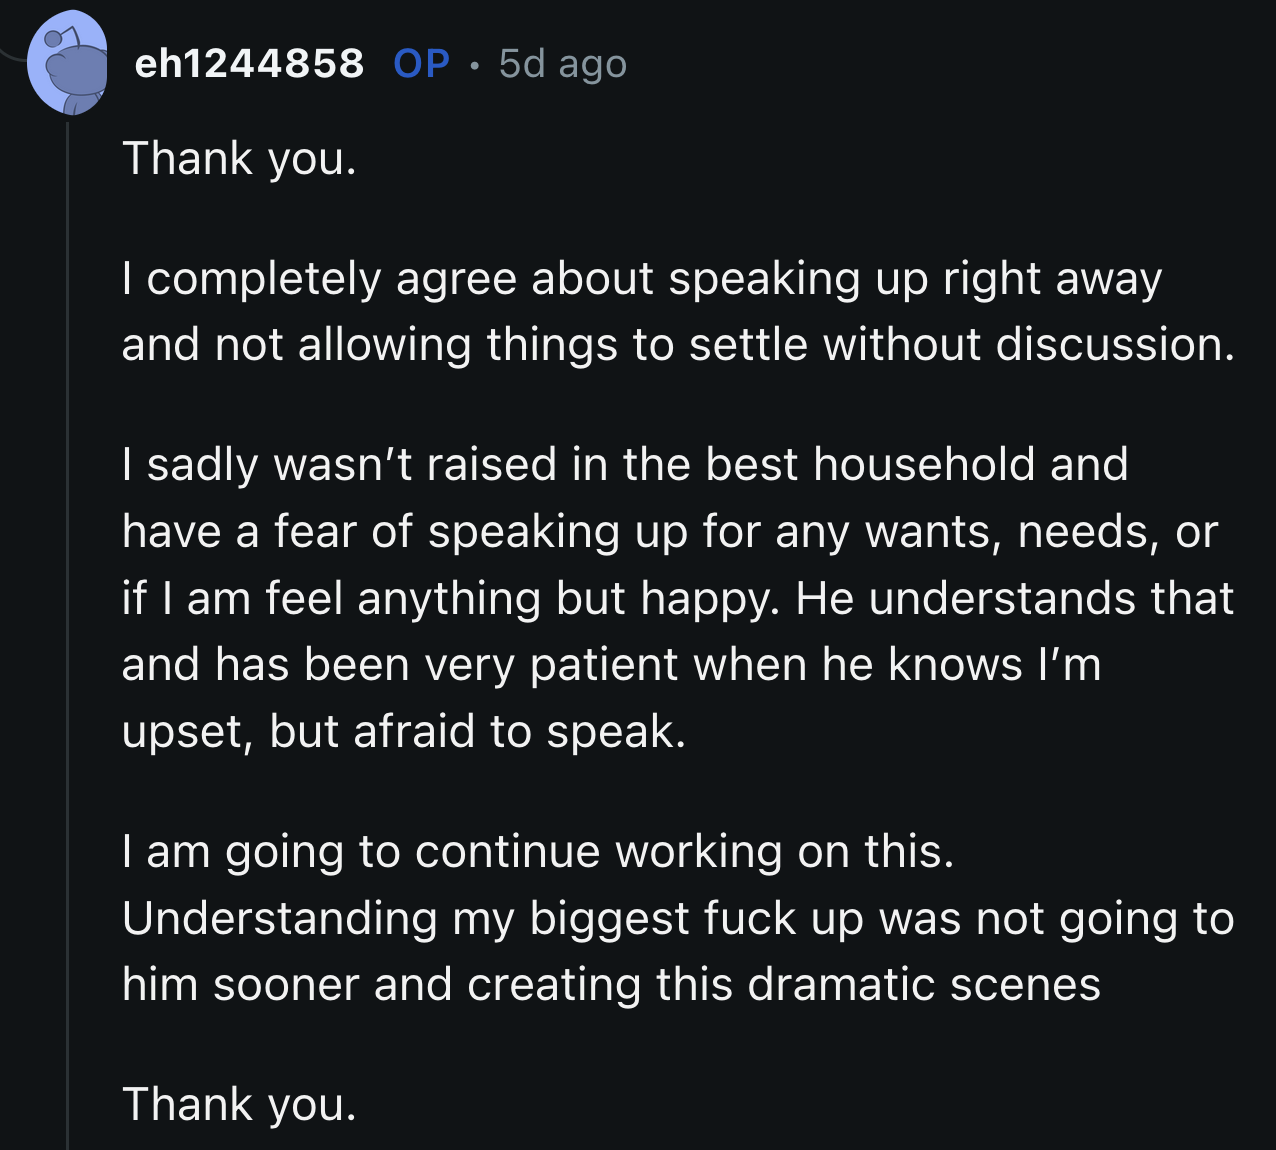Viewport: 1276px width, 1150px height.
Task: Click the 5d ago timestamp link
Action: pyautogui.click(x=561, y=63)
